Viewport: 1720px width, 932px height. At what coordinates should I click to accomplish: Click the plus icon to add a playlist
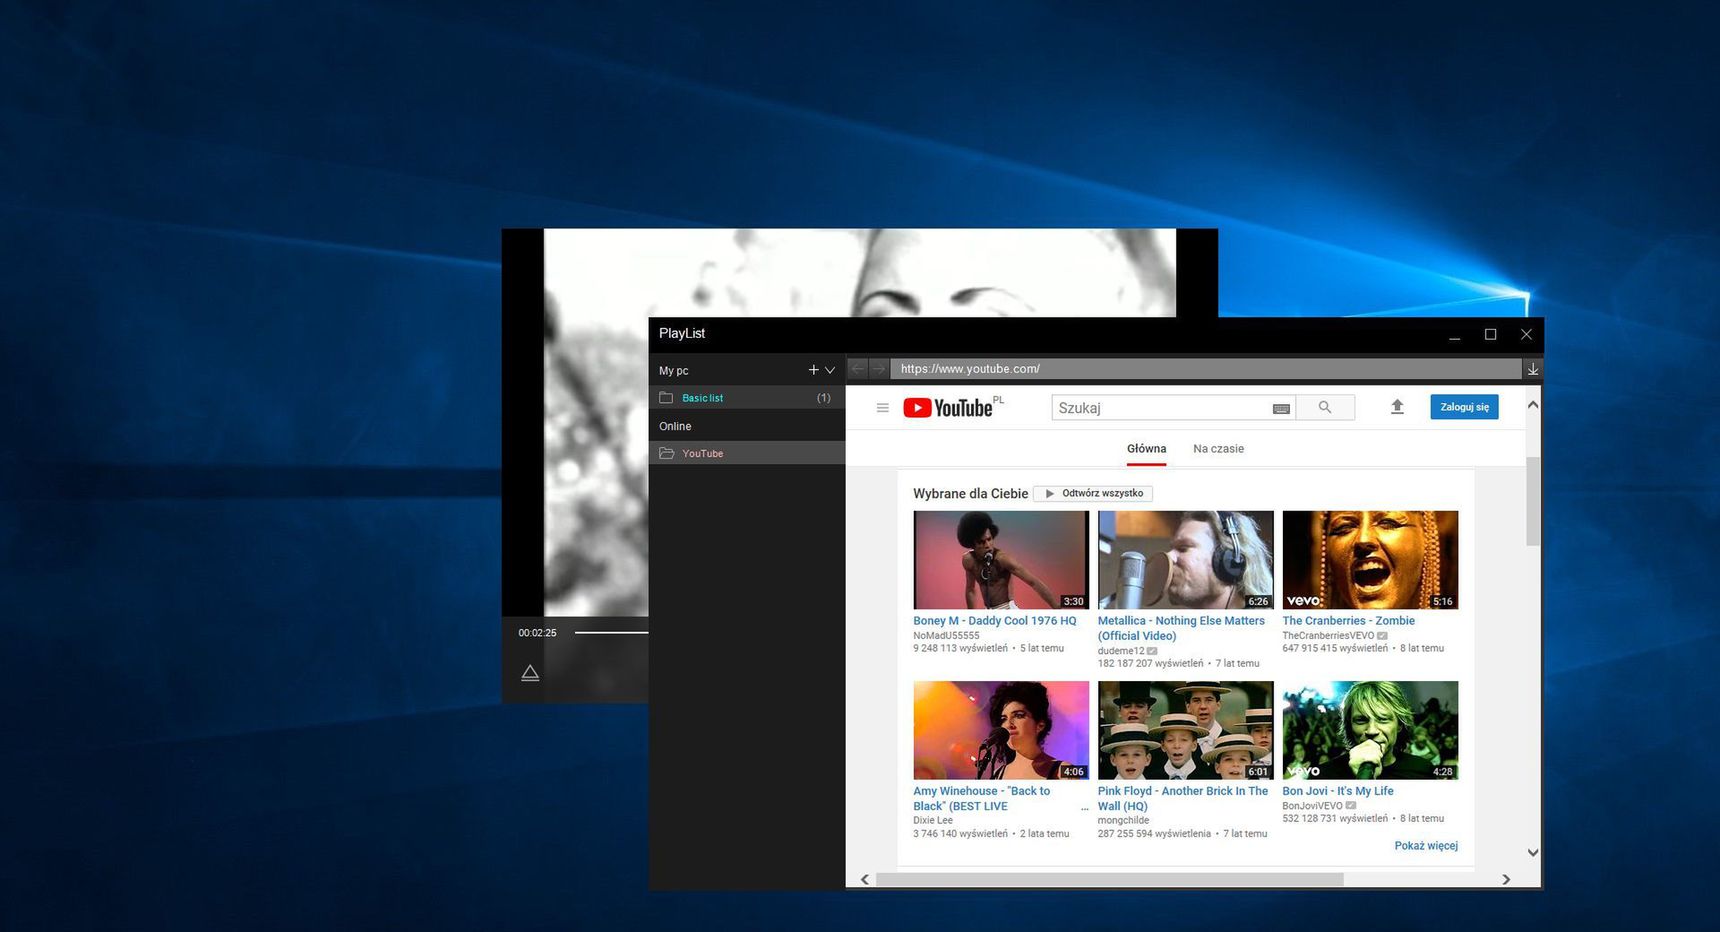click(x=813, y=370)
